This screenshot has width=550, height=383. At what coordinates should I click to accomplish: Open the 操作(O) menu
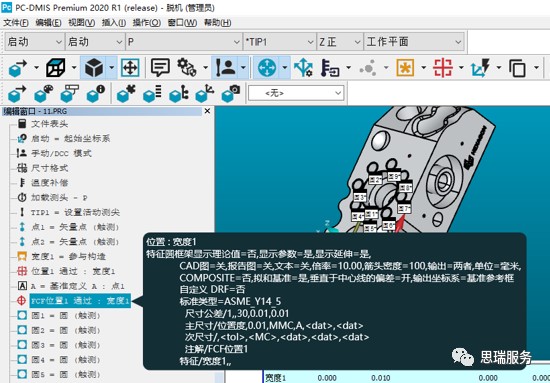[x=147, y=22]
